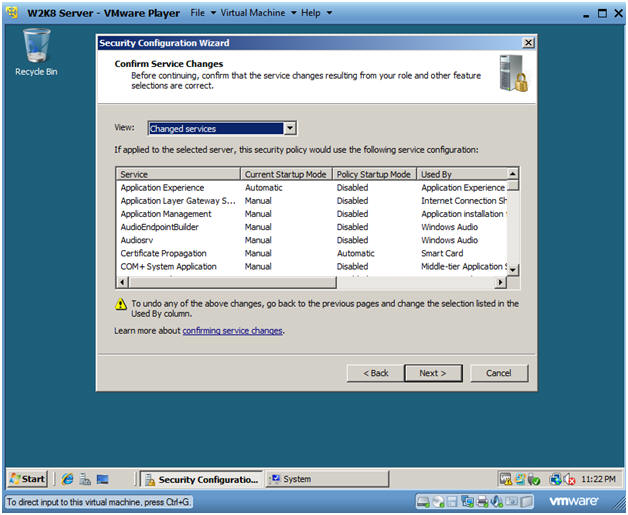Click the Smart Card Used By cell
This screenshot has width=628, height=515.
[x=442, y=253]
